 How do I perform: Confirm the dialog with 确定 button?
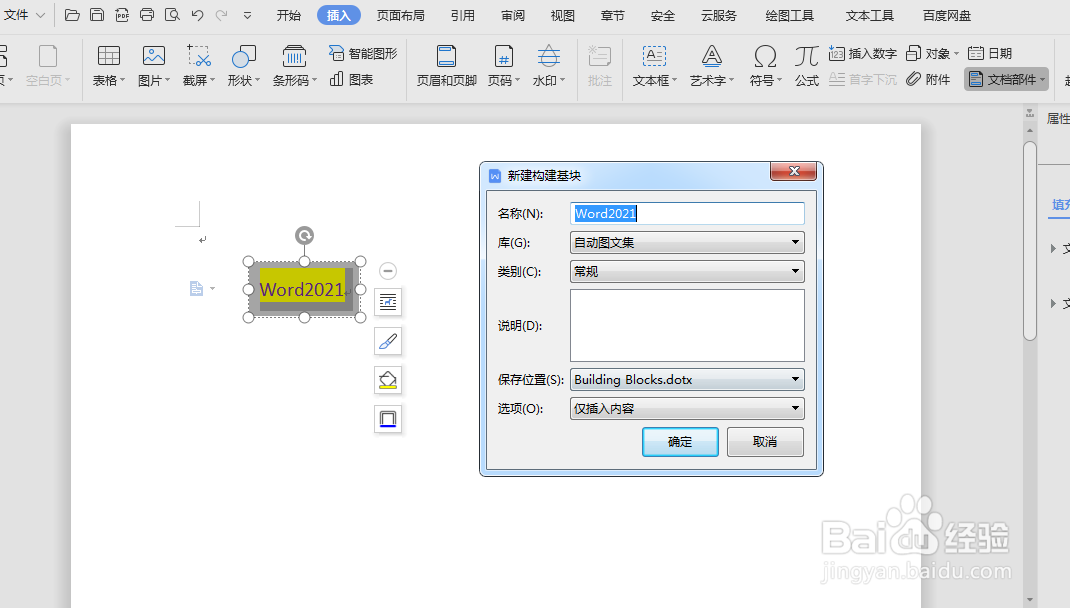pyautogui.click(x=680, y=441)
